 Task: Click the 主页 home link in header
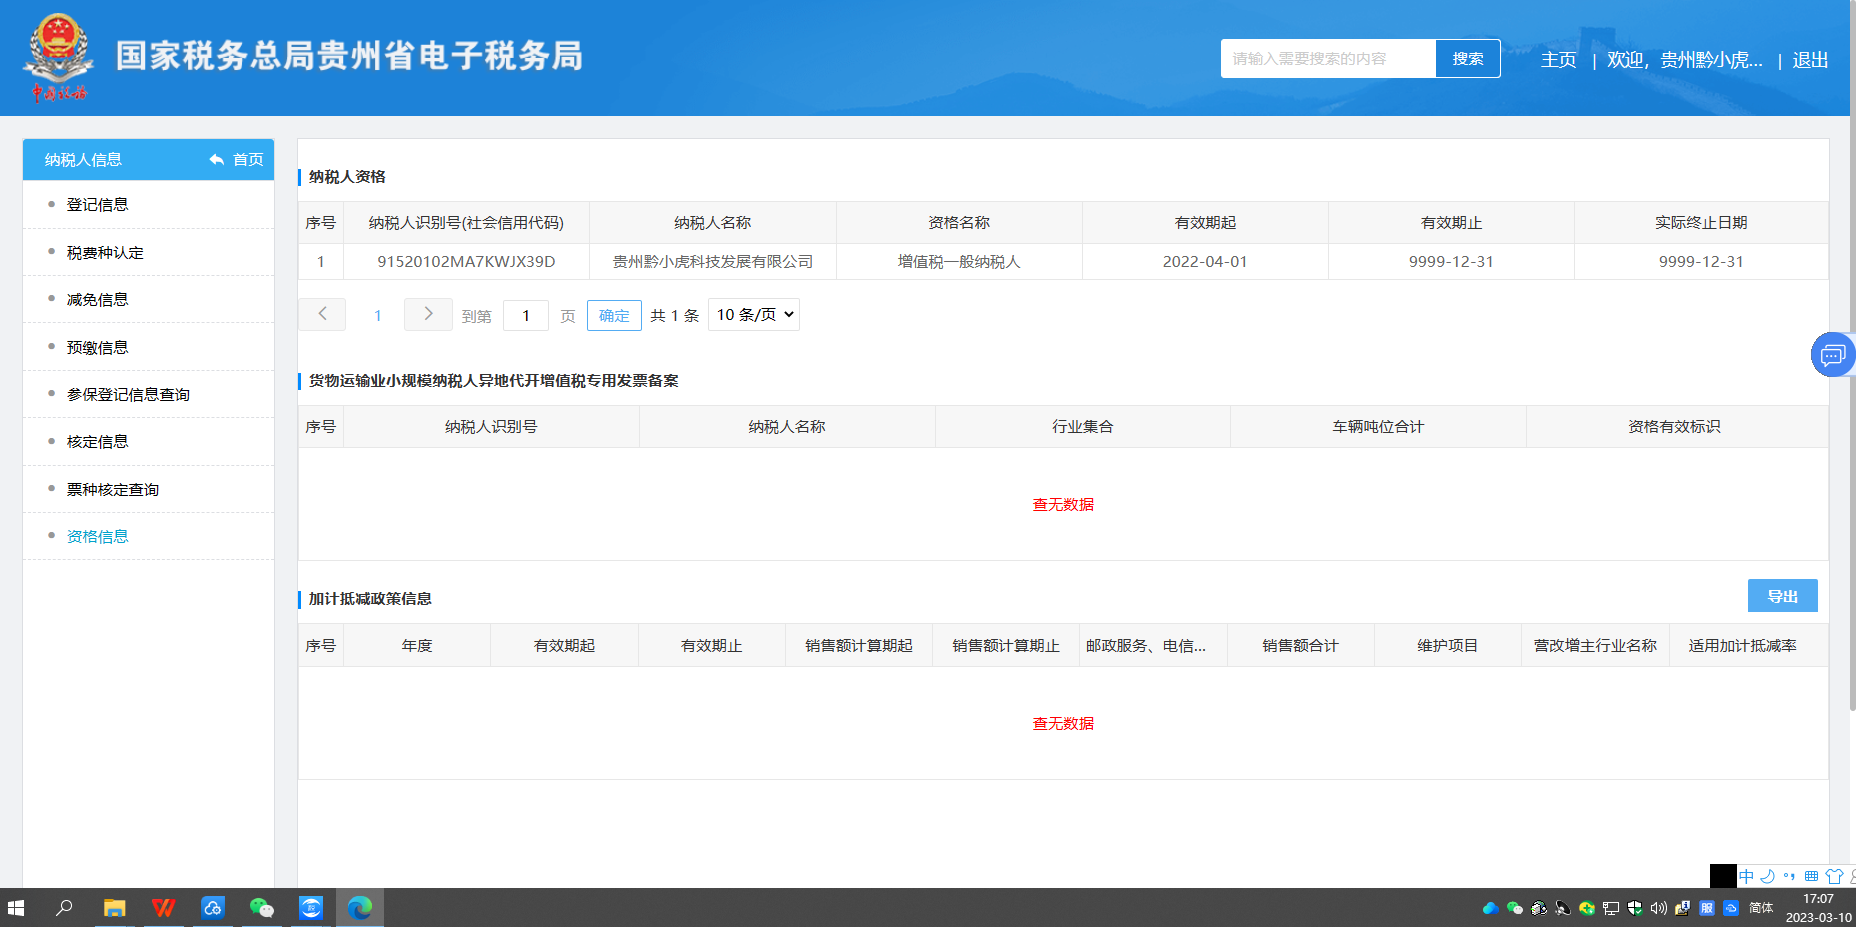[x=1558, y=60]
